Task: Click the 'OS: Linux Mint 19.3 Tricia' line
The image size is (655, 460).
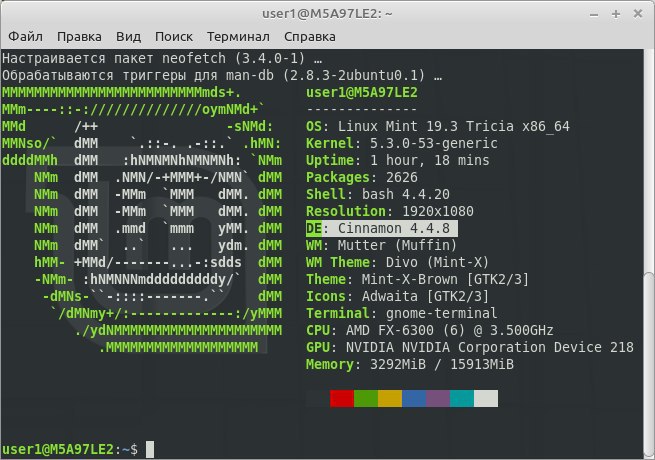Action: point(438,126)
